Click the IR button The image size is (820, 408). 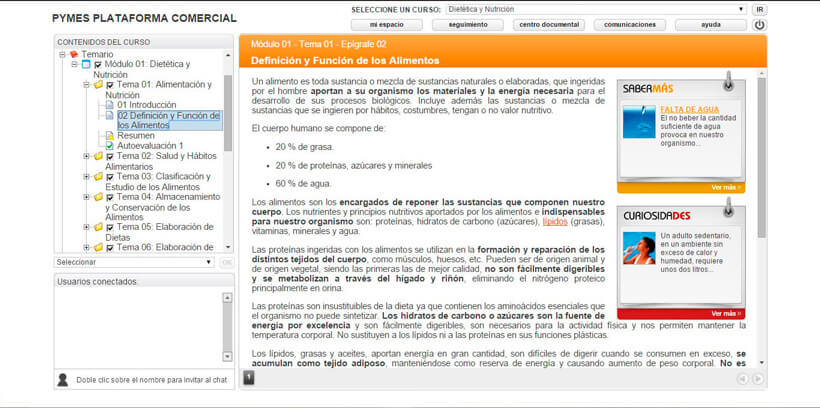point(759,9)
